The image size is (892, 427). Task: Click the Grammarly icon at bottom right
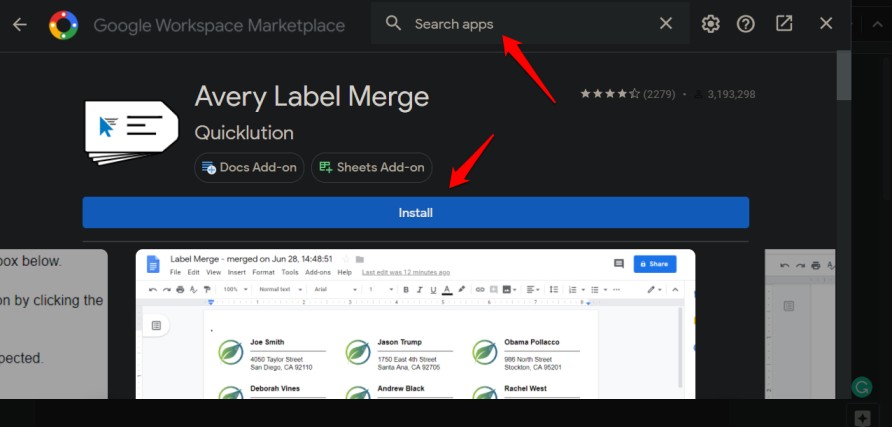[862, 387]
